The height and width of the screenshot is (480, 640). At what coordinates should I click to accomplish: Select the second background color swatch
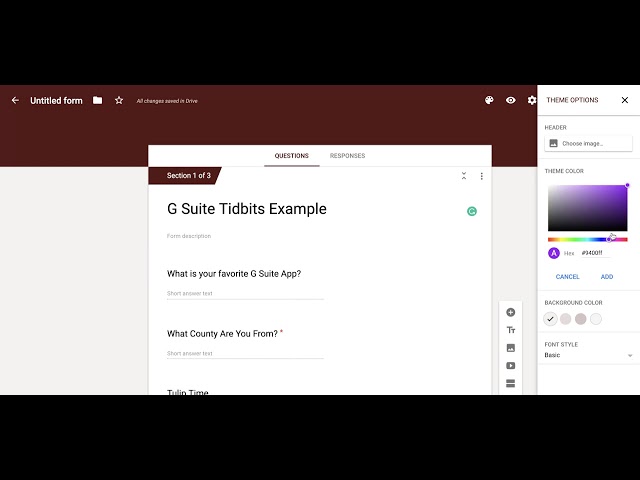(x=565, y=319)
